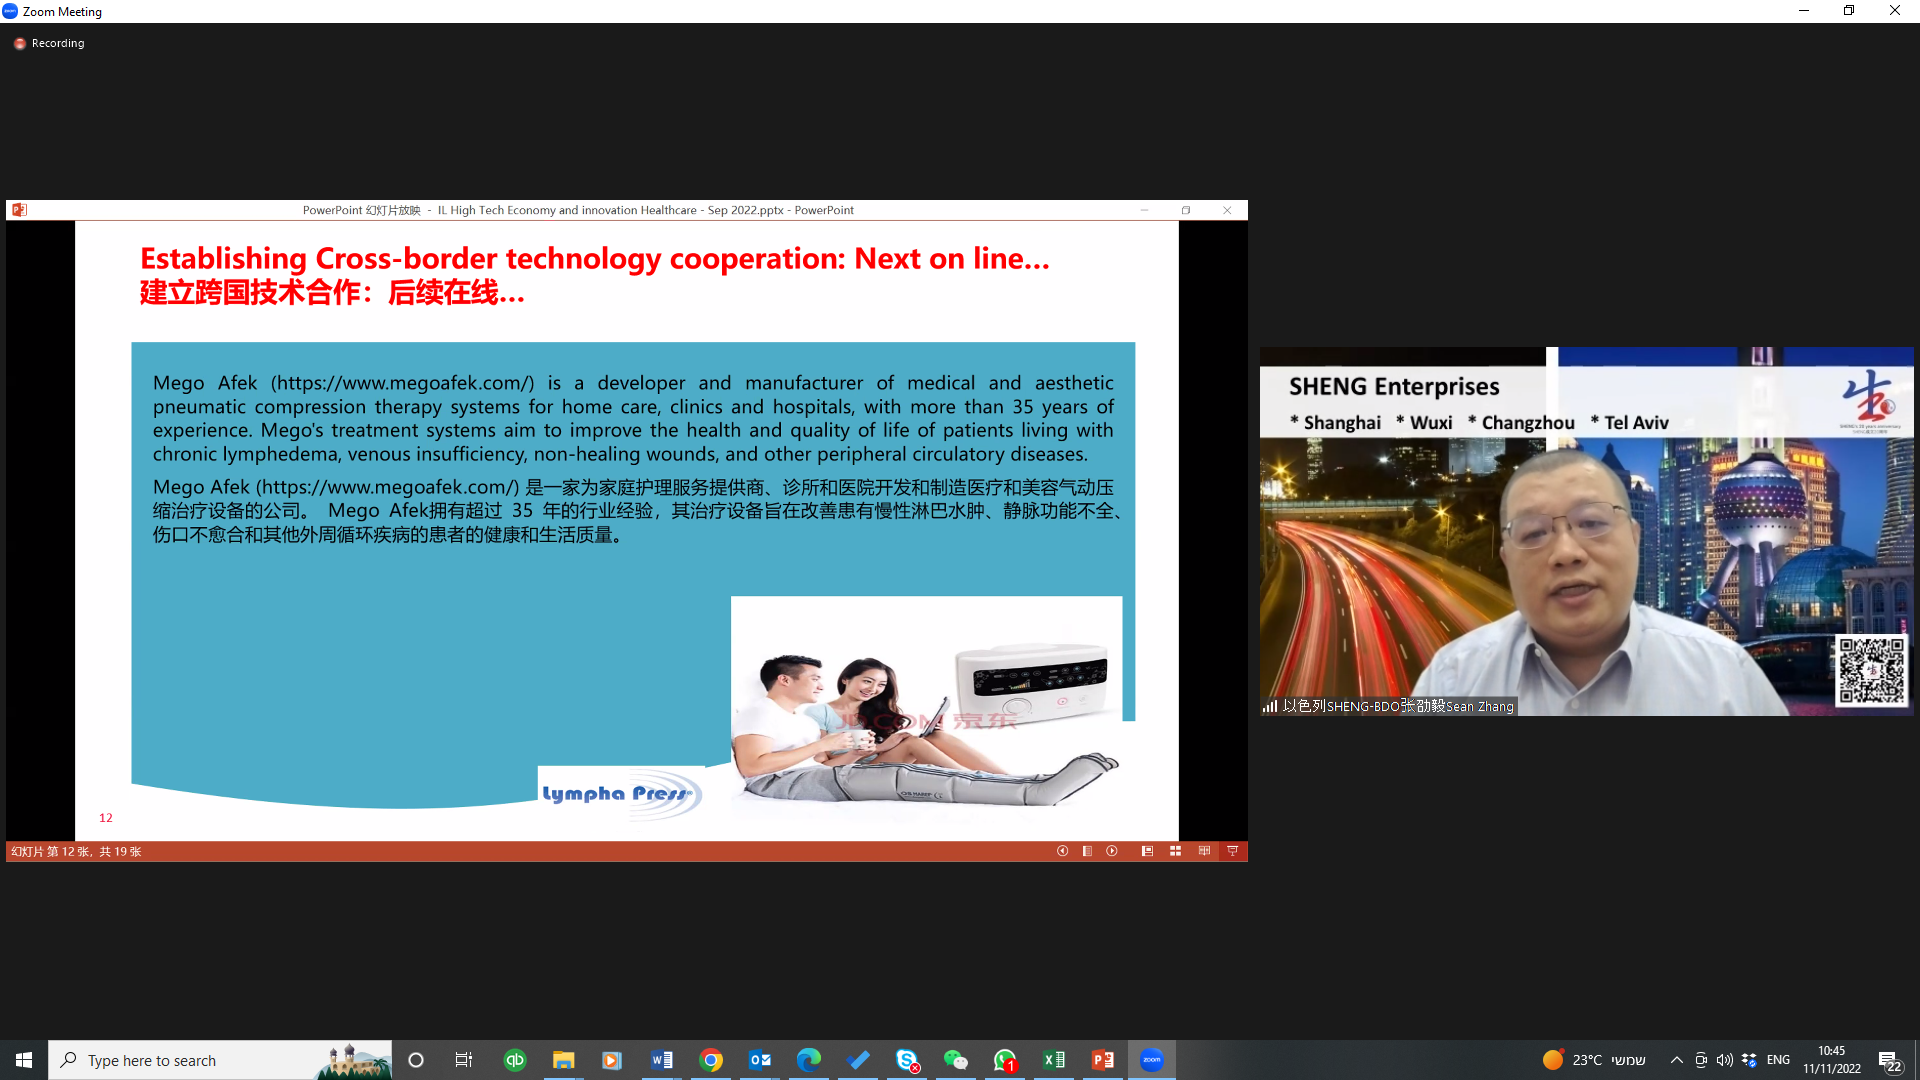Switch to Normal view icon
The image size is (1920, 1080).
point(1147,851)
